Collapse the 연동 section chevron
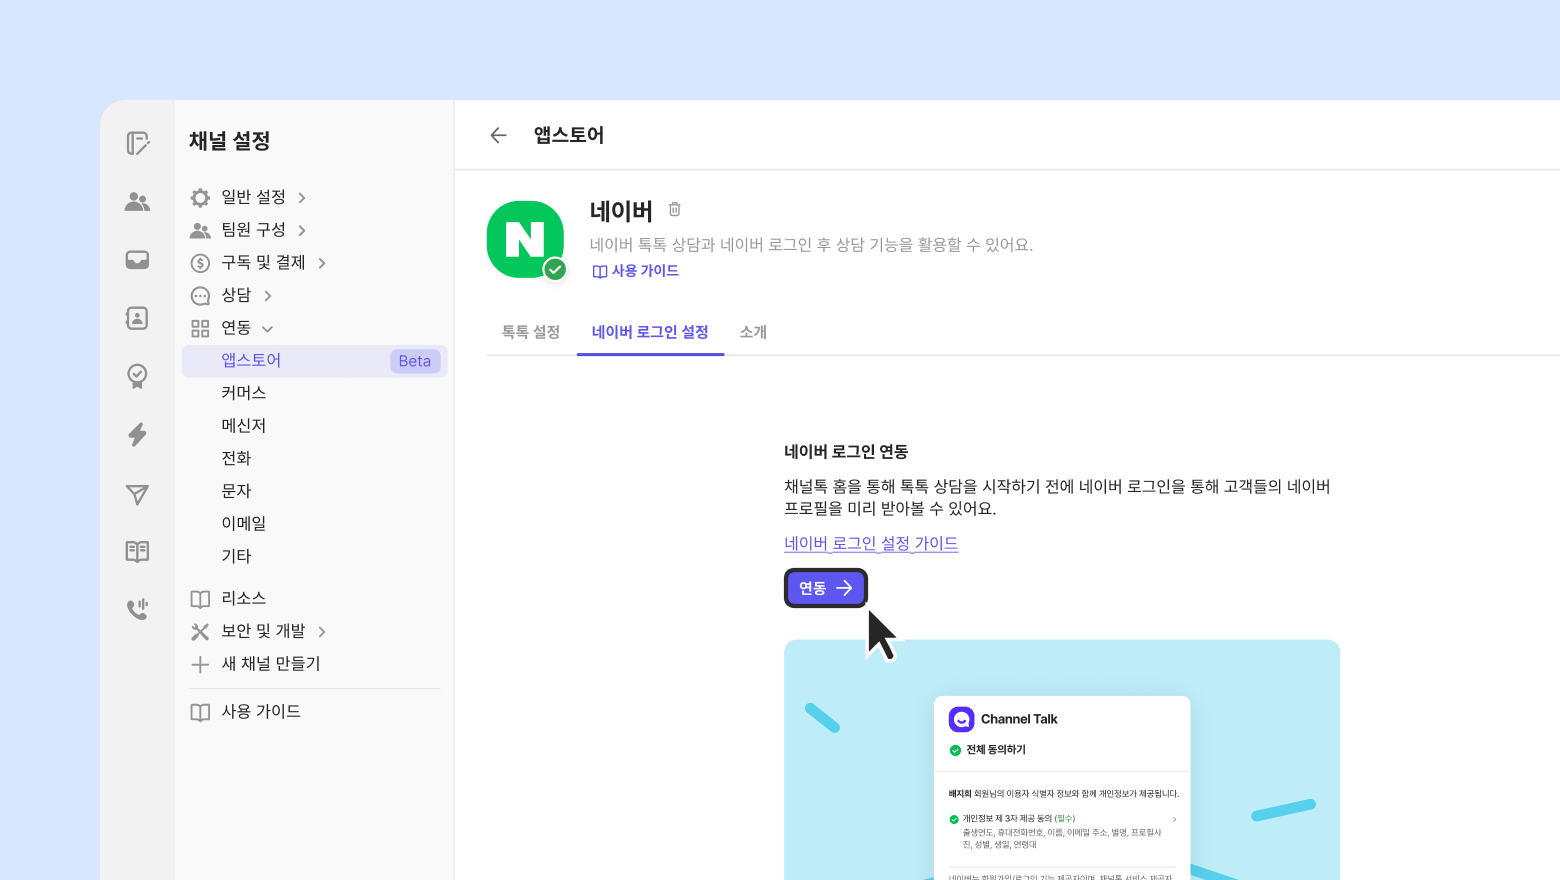The height and width of the screenshot is (880, 1560). click(267, 328)
